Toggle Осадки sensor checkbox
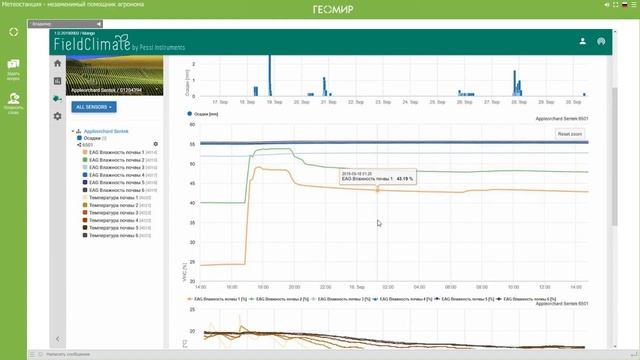 tap(80, 138)
